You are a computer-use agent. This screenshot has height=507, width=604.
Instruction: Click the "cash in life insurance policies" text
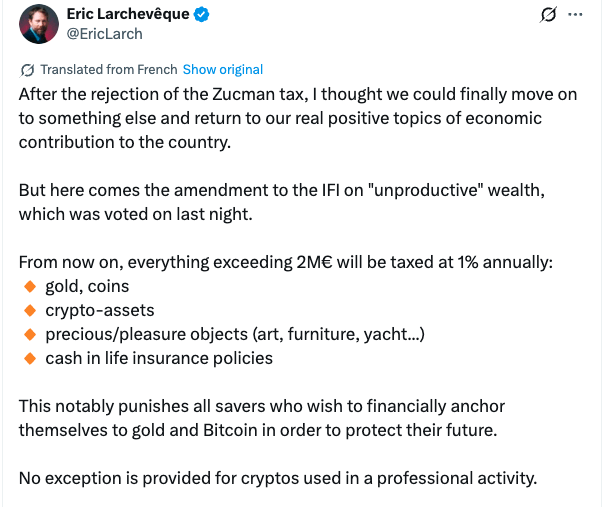(159, 358)
